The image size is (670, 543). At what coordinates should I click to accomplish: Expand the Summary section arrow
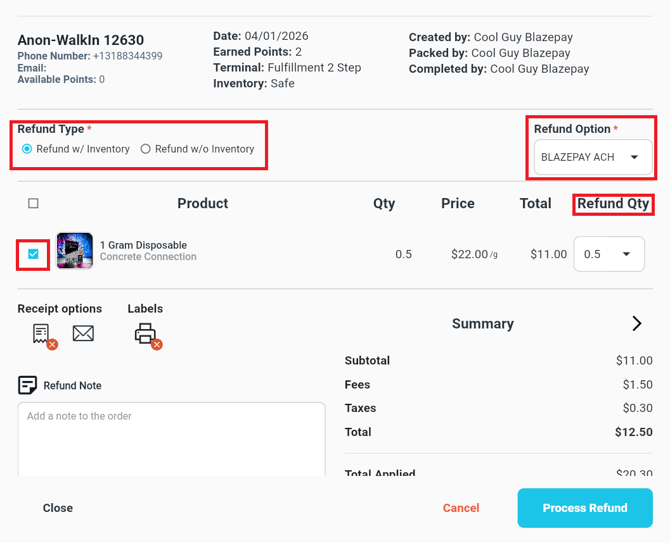tap(637, 324)
